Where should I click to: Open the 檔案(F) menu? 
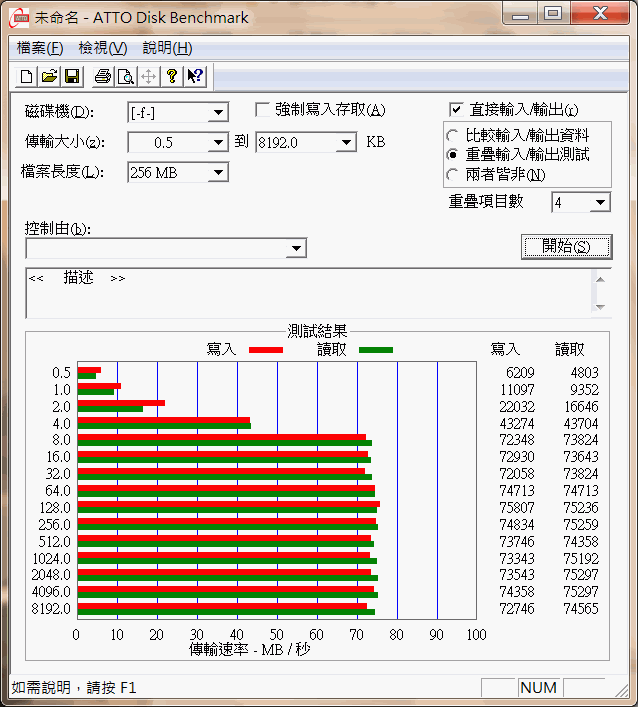click(40, 48)
